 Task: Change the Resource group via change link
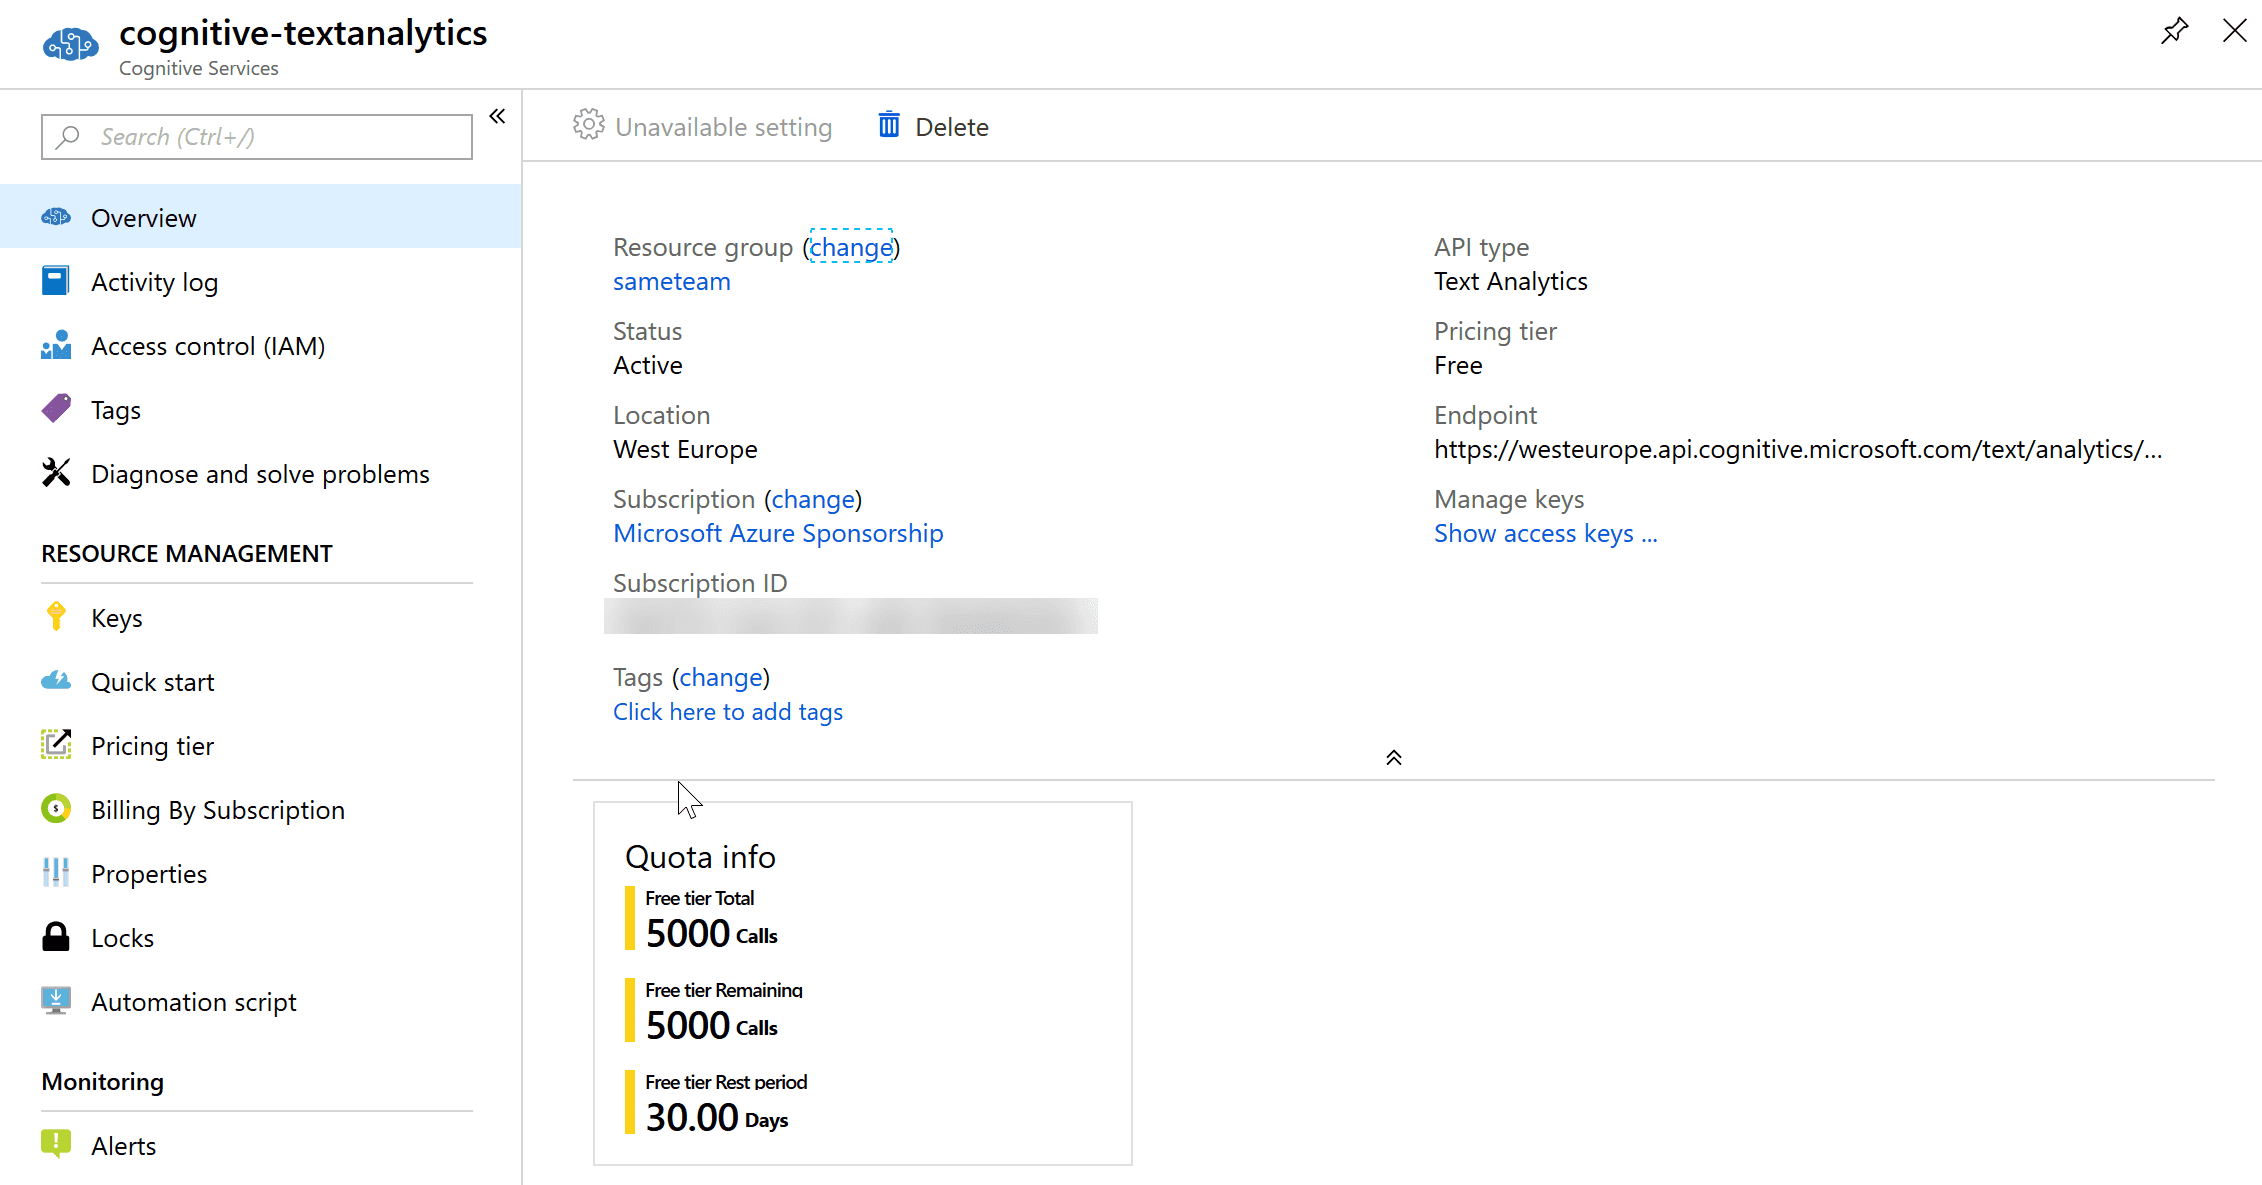coord(851,247)
